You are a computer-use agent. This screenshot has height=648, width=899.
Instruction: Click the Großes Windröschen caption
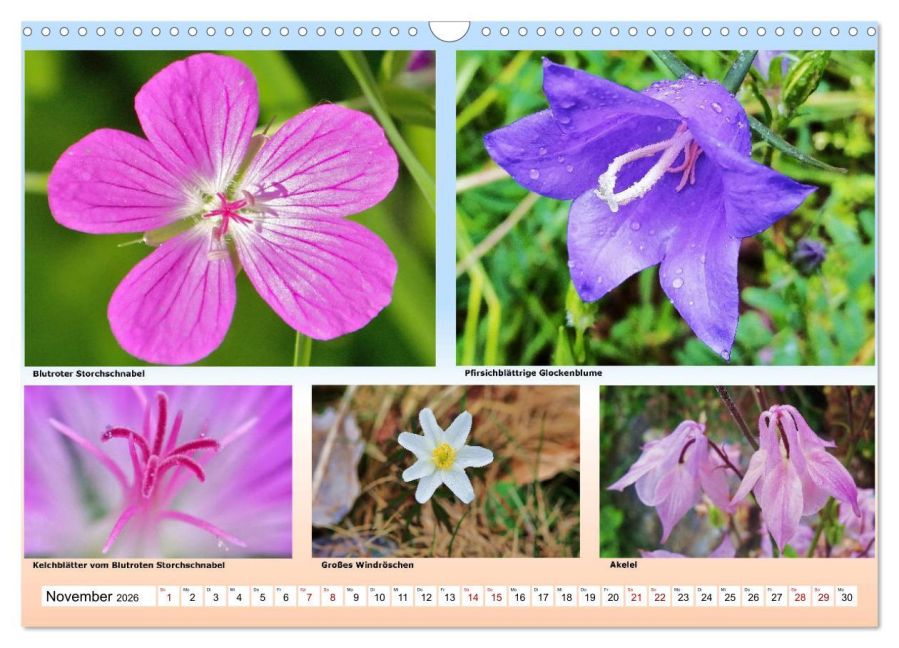coord(368,565)
